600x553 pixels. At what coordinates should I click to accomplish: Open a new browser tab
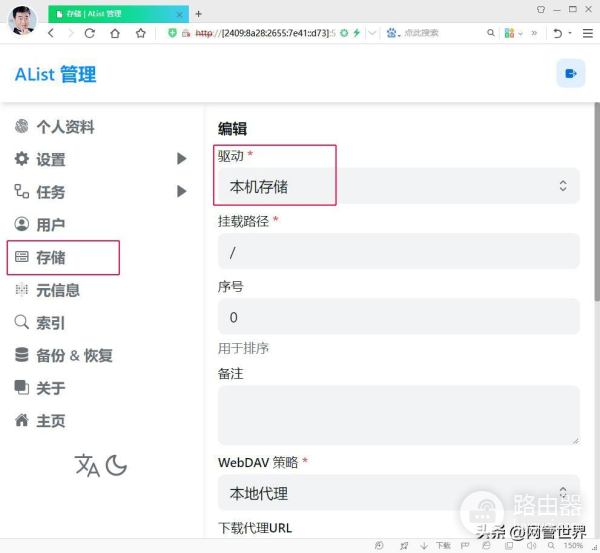(x=198, y=14)
